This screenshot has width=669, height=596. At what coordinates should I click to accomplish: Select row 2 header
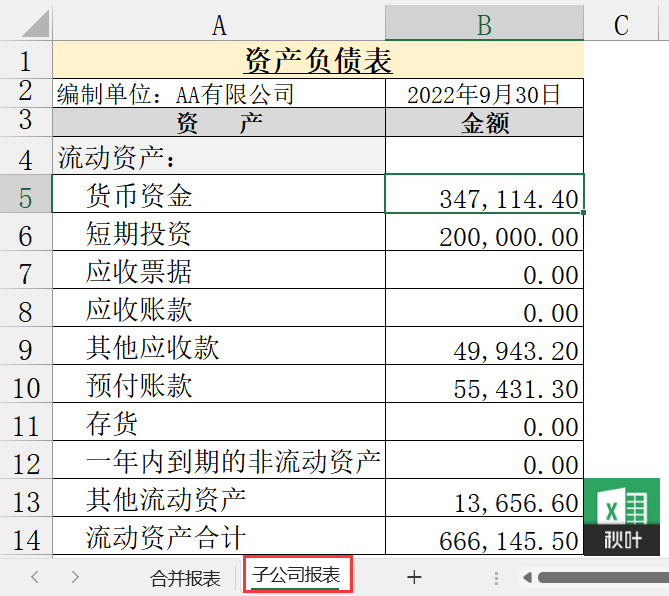coord(26,93)
